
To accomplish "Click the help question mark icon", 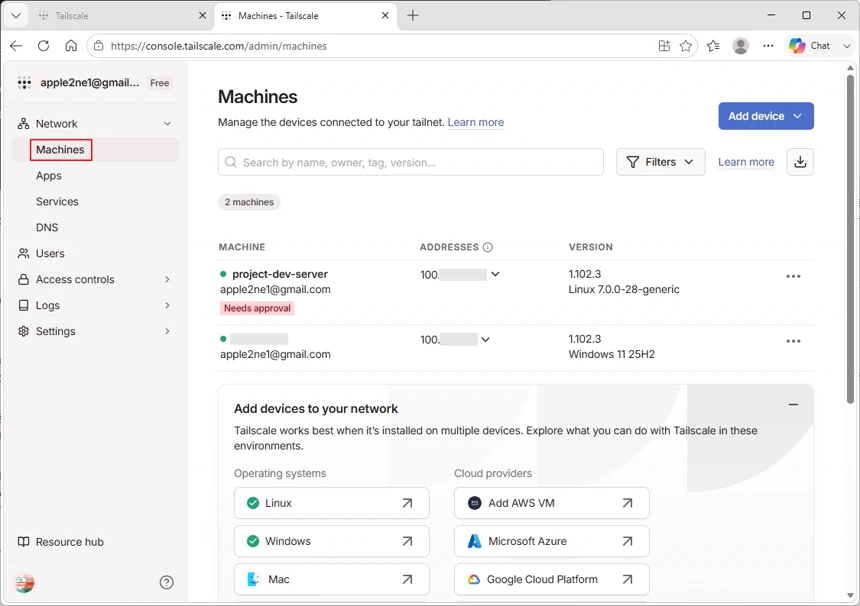I will 167,582.
